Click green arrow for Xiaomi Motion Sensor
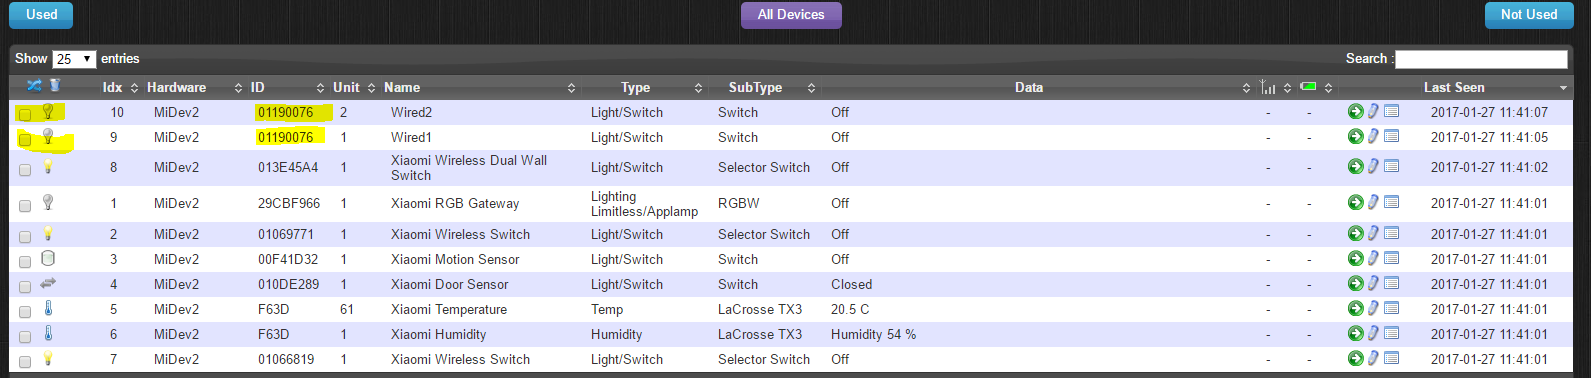Image resolution: width=1591 pixels, height=378 pixels. click(x=1355, y=258)
